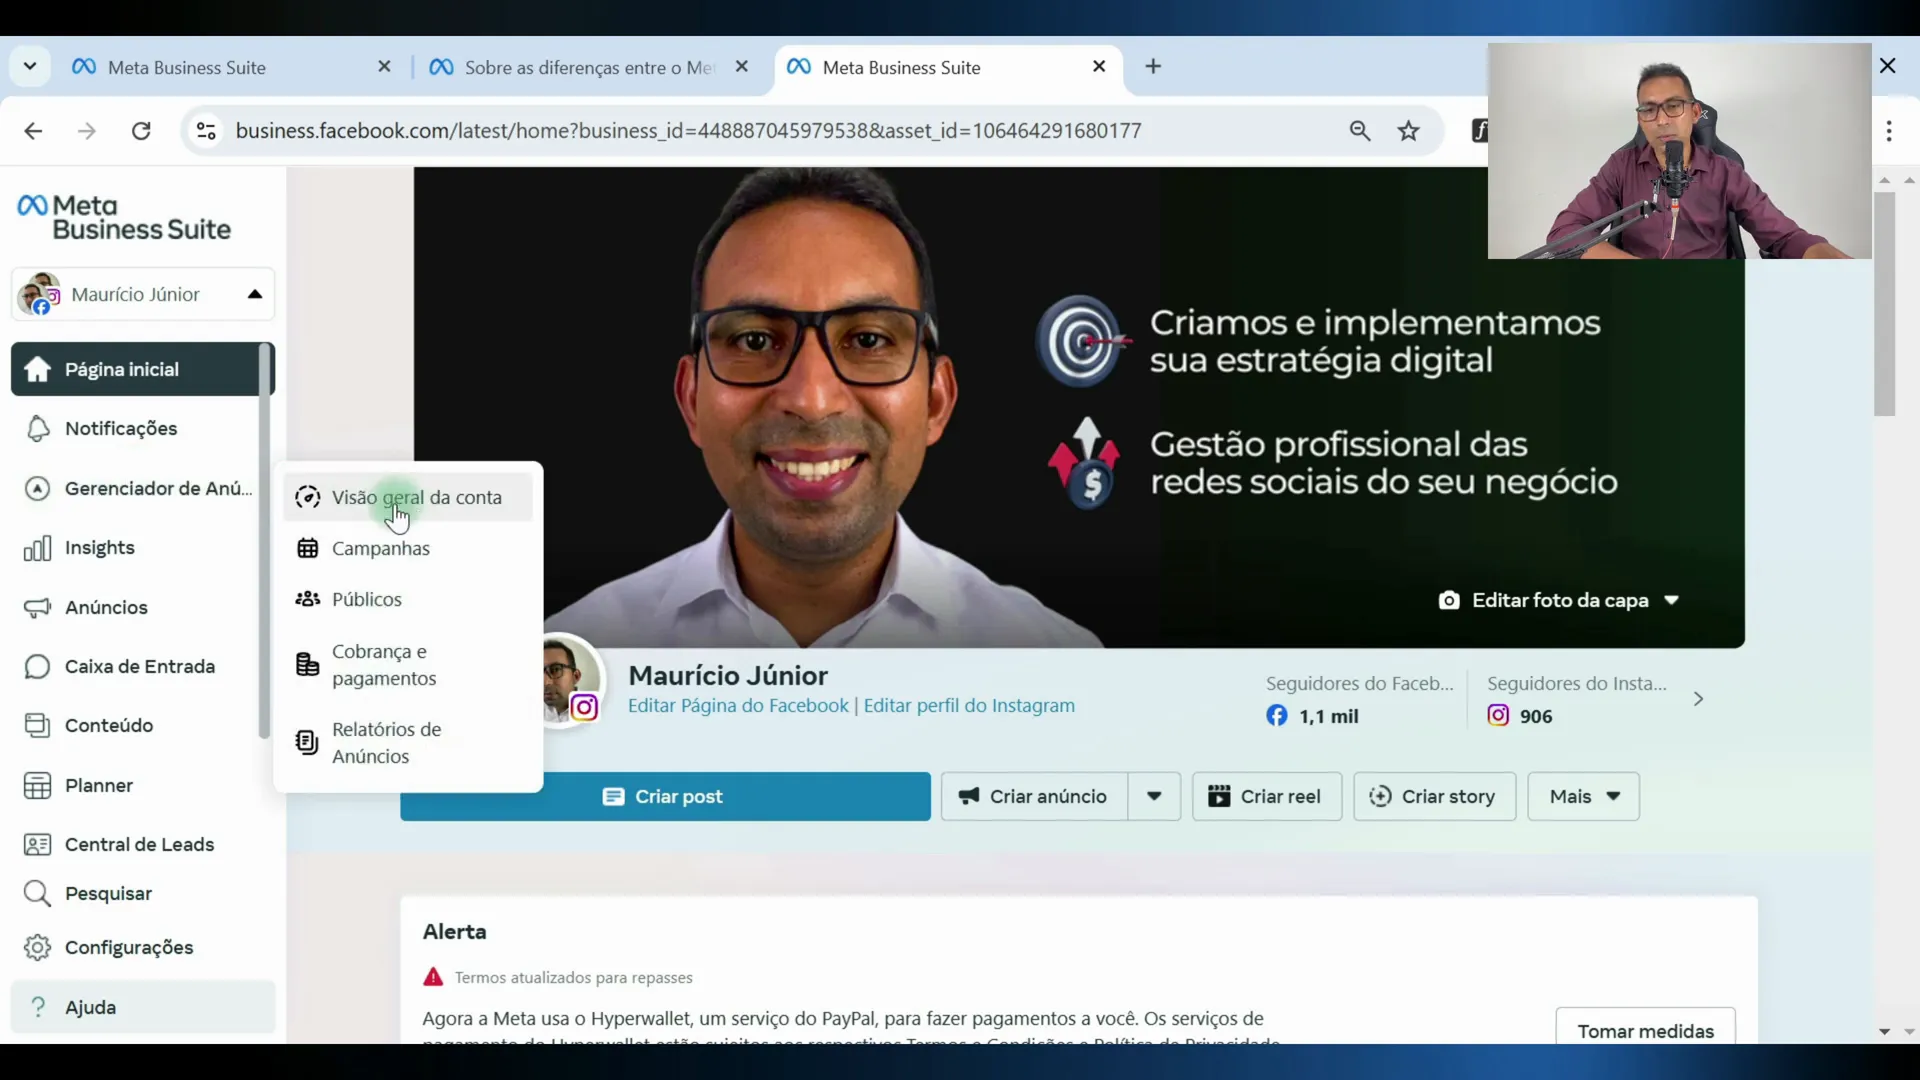Select Cobrança e pagamentos menu item

[x=408, y=664]
